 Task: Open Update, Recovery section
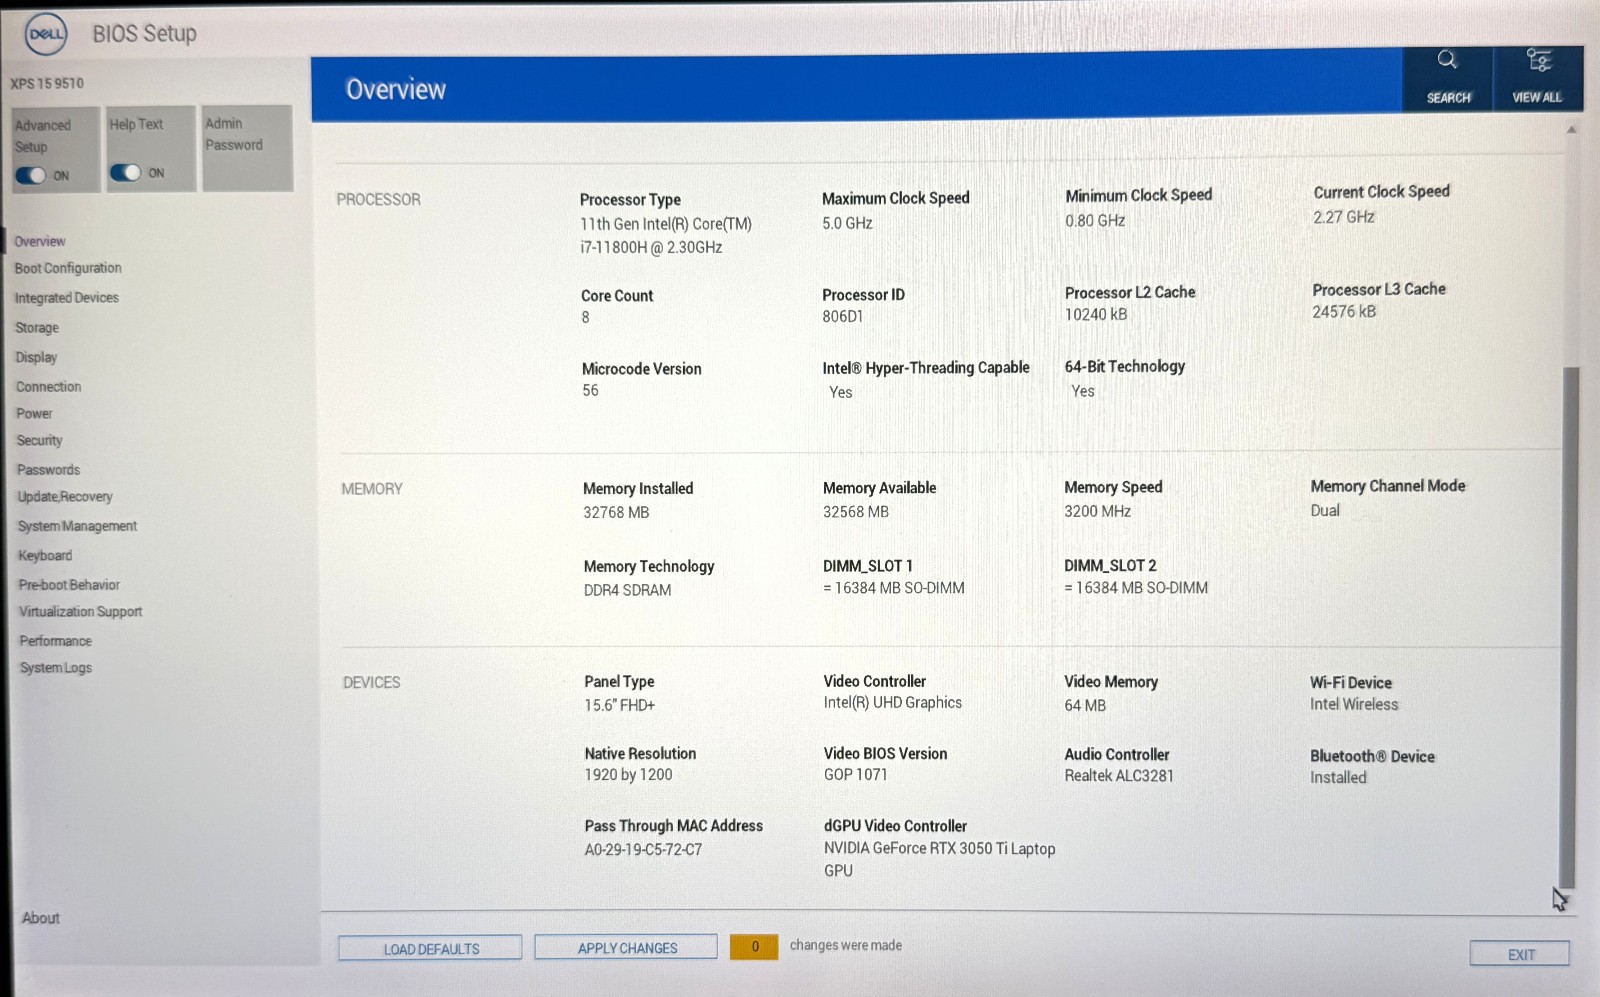[65, 496]
